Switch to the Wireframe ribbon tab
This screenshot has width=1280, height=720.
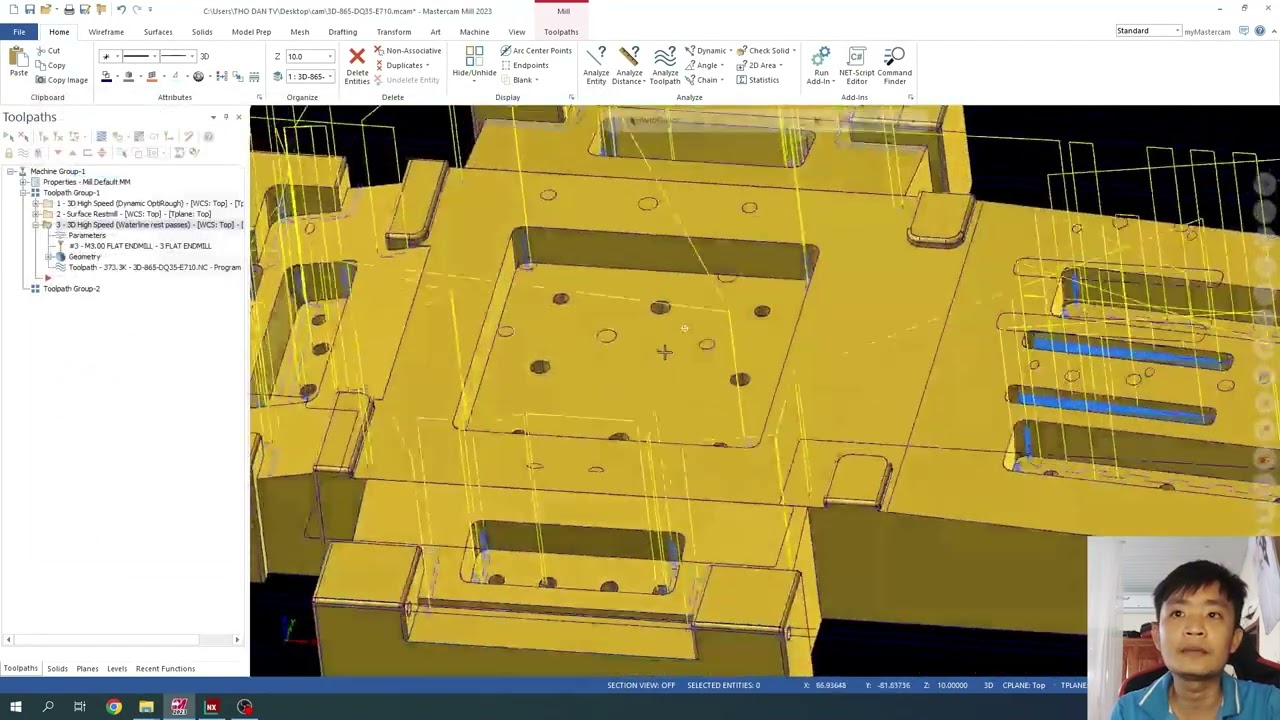(106, 32)
